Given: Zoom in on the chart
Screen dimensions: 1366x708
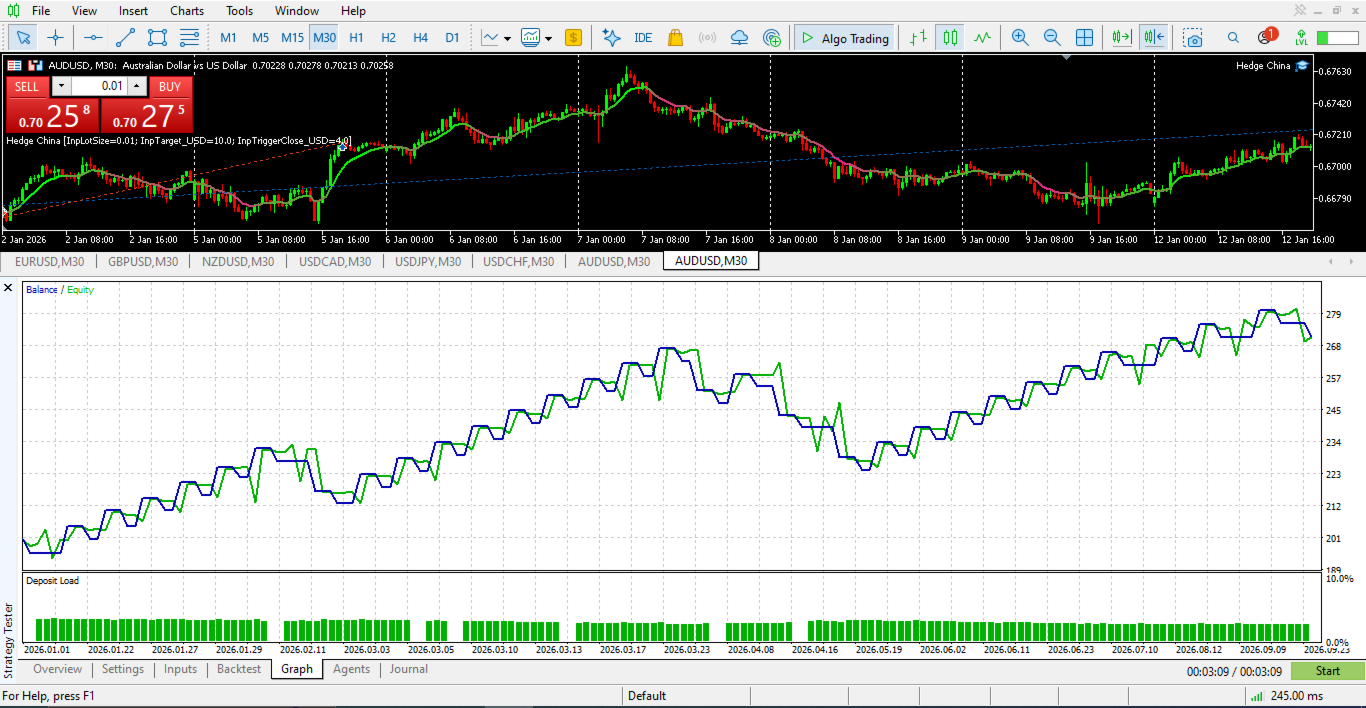Looking at the screenshot, I should click(1020, 38).
